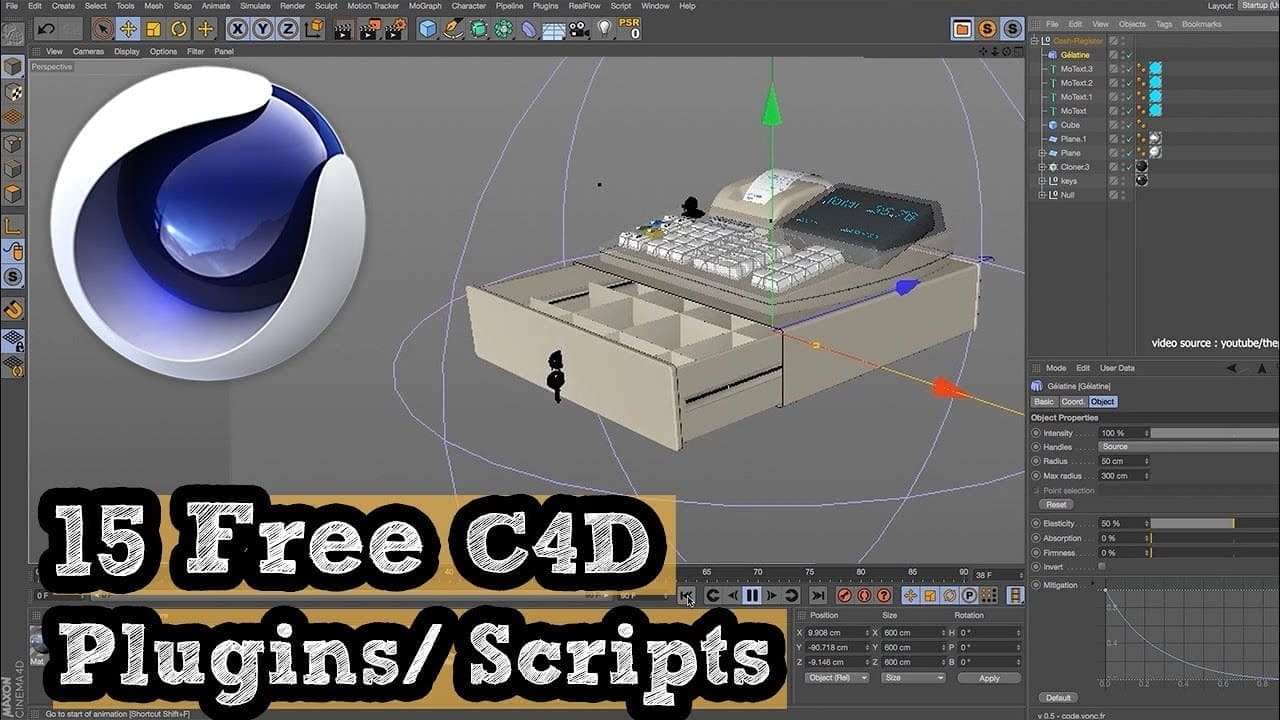Select the MoText.3 text object icon

(1052, 69)
